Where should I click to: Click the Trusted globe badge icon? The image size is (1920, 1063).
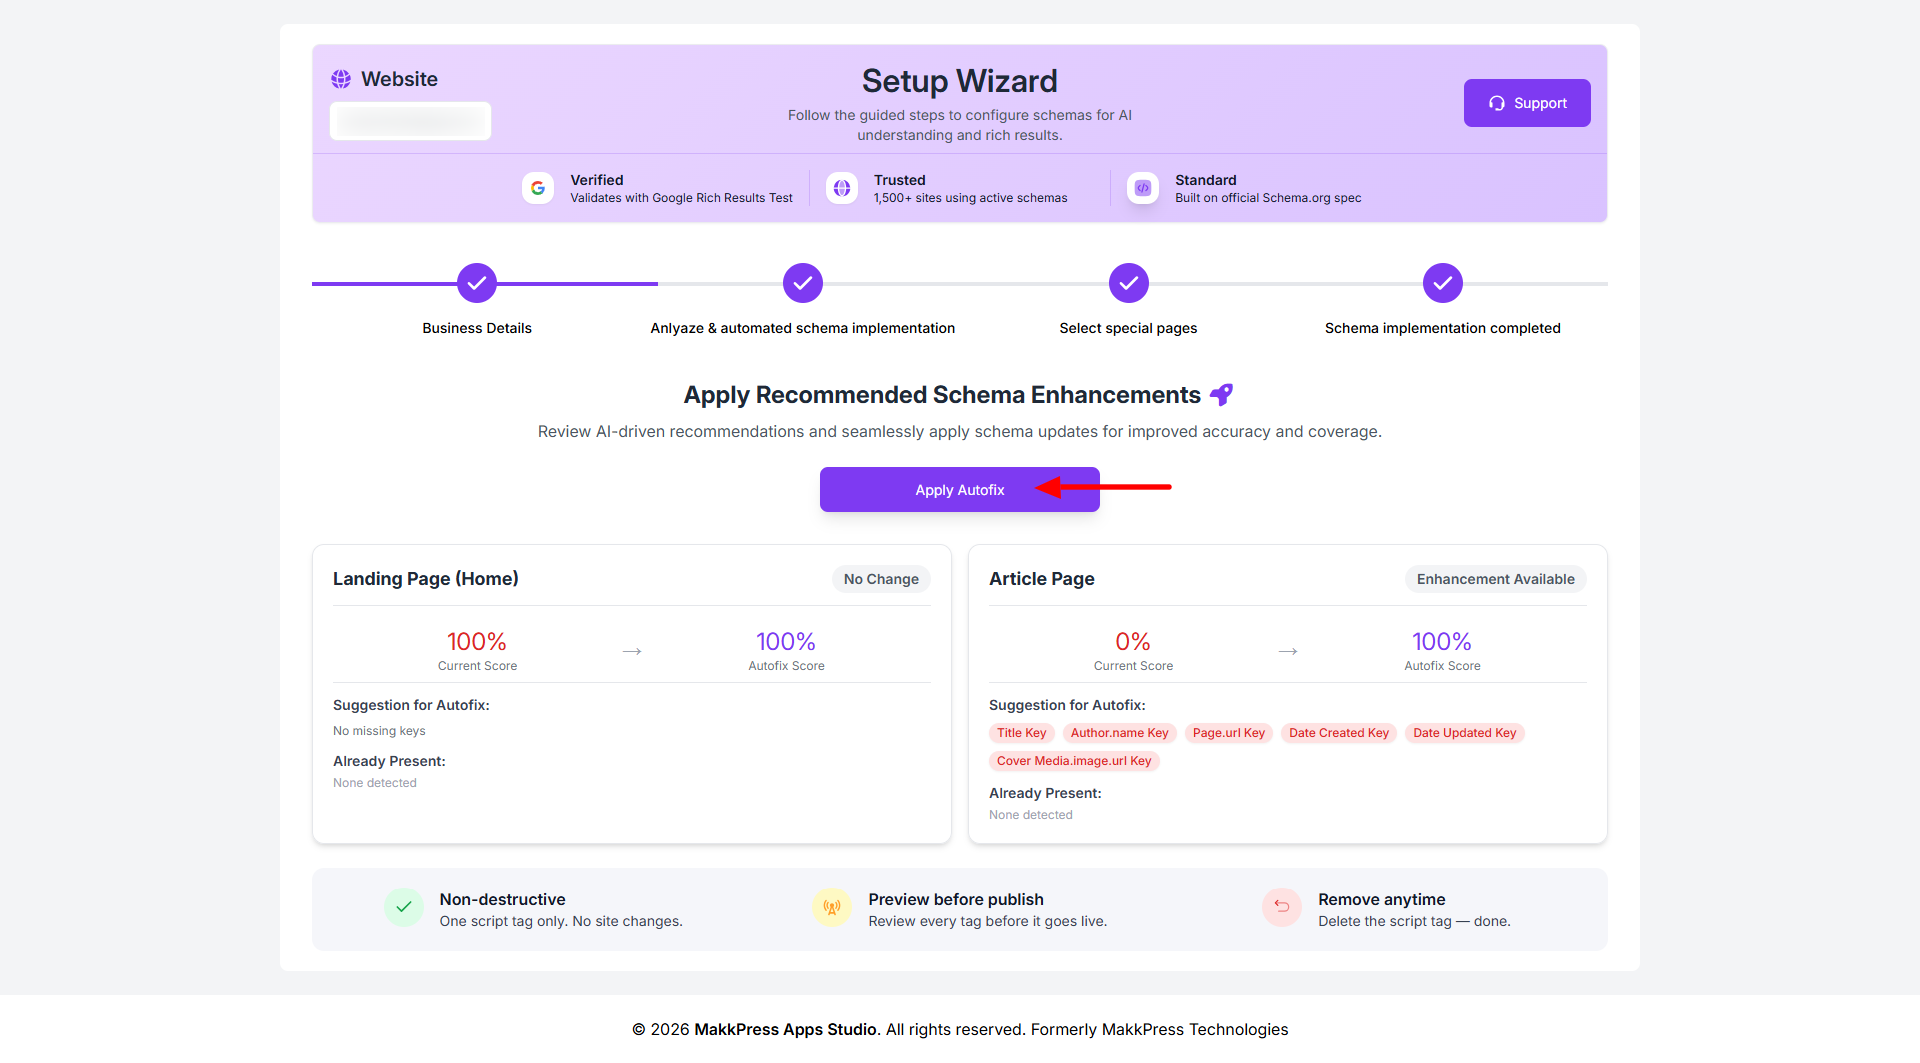[x=842, y=188]
